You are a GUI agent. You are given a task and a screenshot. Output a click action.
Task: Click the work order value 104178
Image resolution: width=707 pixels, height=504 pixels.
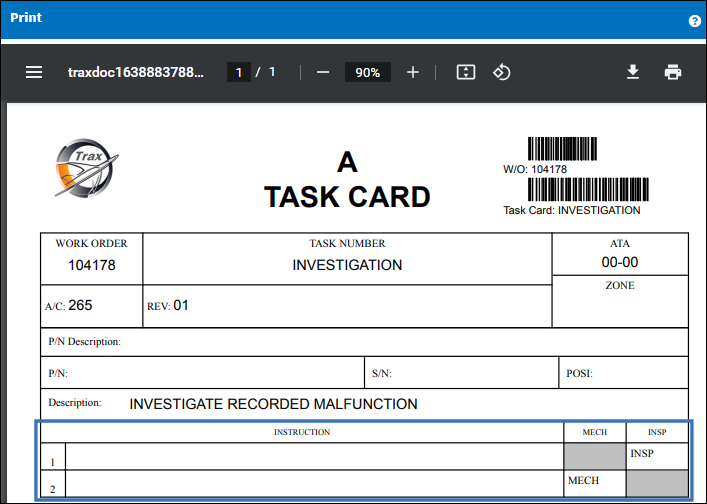(92, 265)
